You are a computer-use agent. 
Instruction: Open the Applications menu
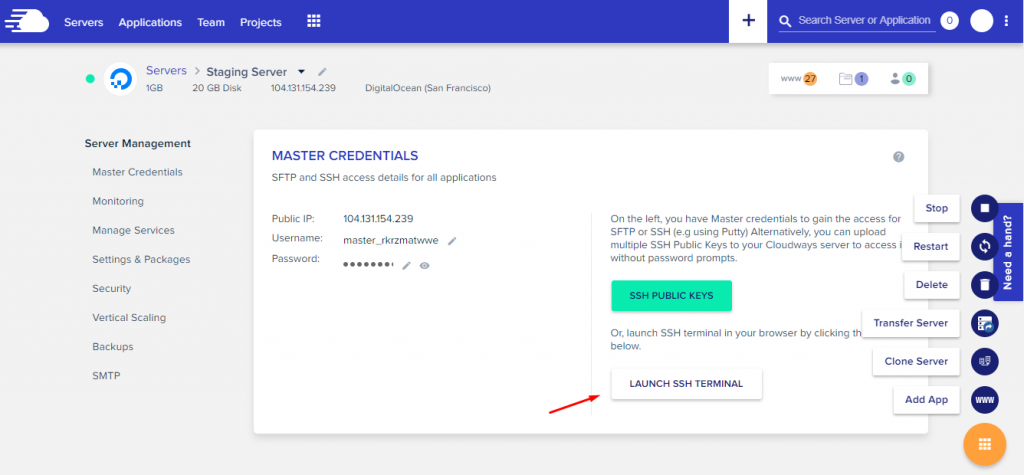pyautogui.click(x=150, y=22)
